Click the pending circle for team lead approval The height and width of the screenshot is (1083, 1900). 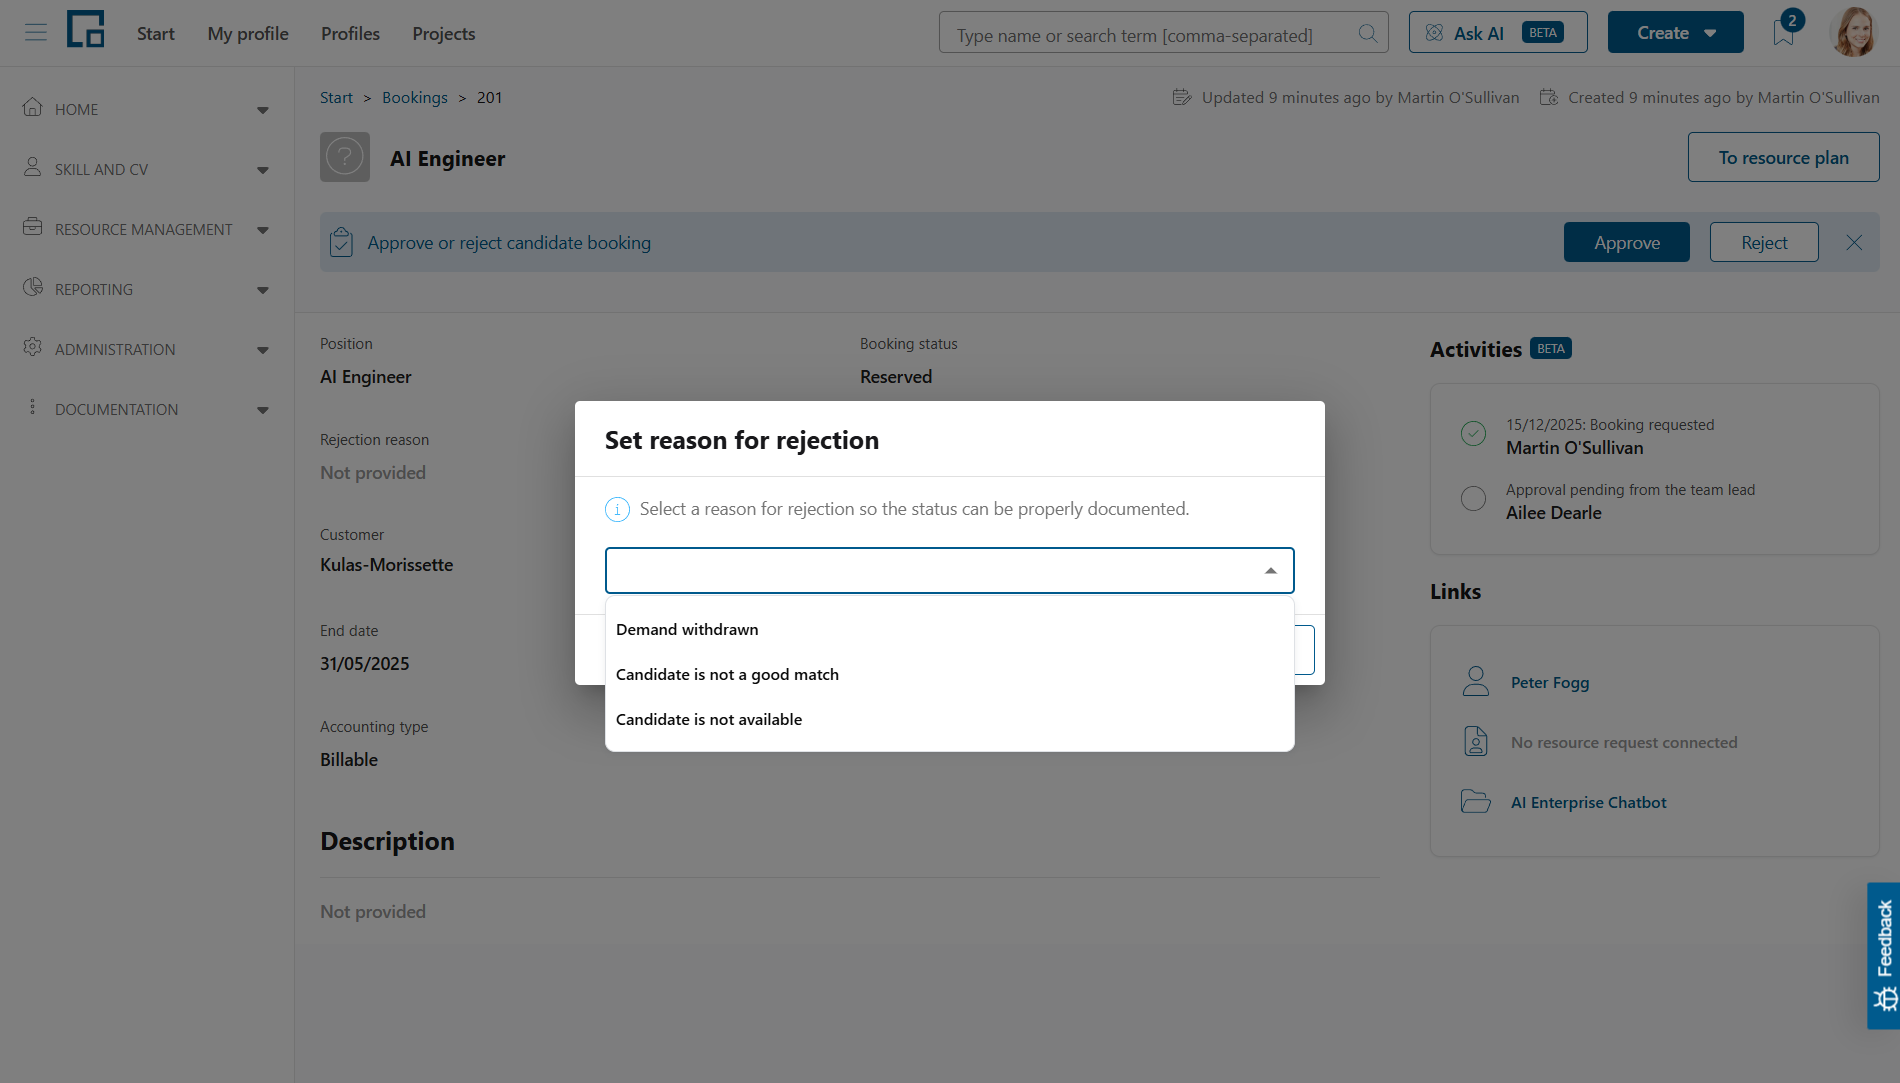click(x=1473, y=498)
